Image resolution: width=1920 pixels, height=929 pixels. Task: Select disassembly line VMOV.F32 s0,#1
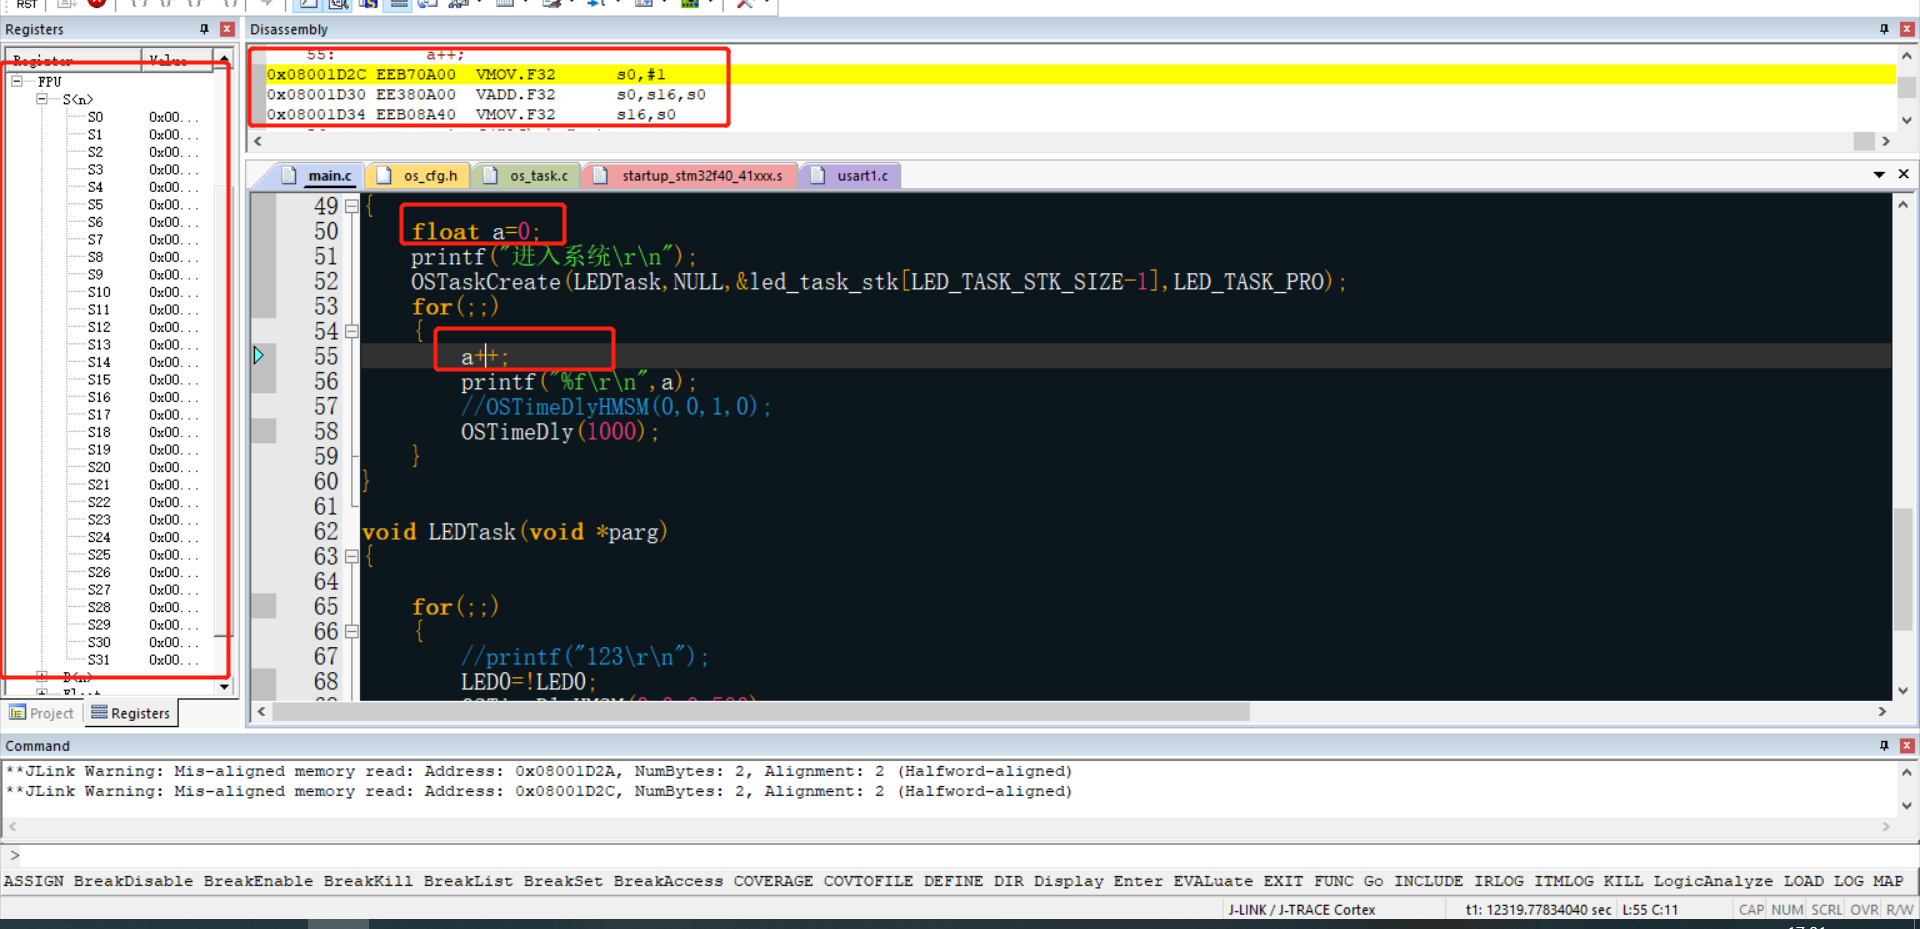(1080, 74)
